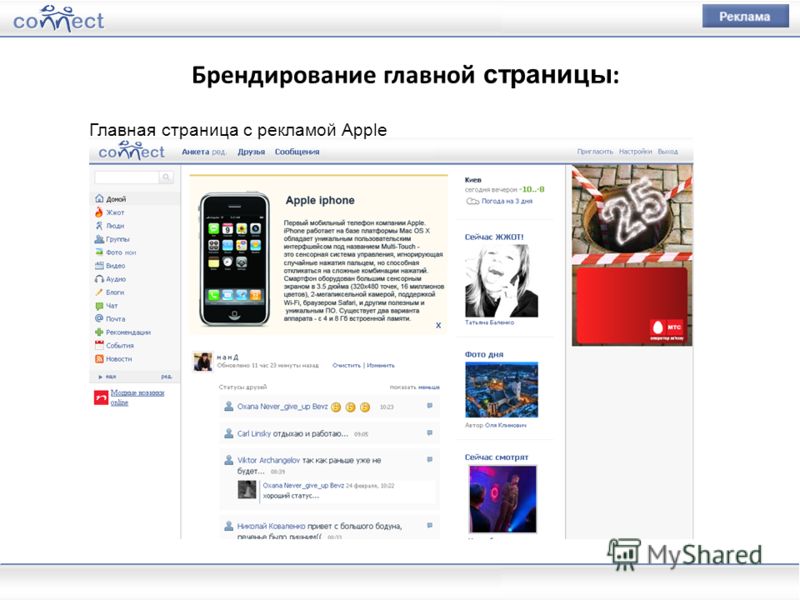Click the Татьяна Баленко name link
The image size is (800, 600).
(489, 322)
